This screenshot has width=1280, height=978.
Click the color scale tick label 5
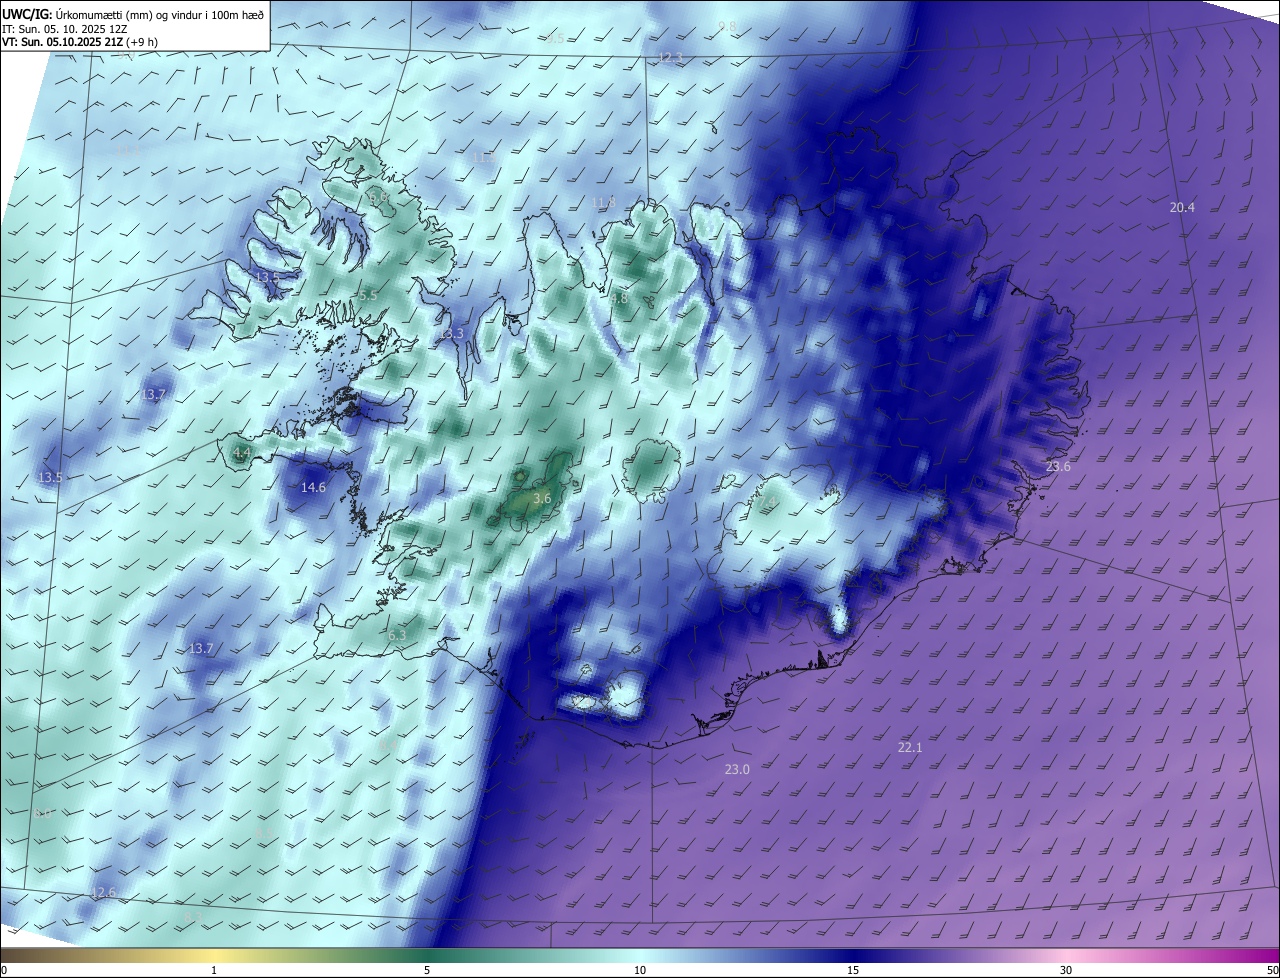click(427, 970)
